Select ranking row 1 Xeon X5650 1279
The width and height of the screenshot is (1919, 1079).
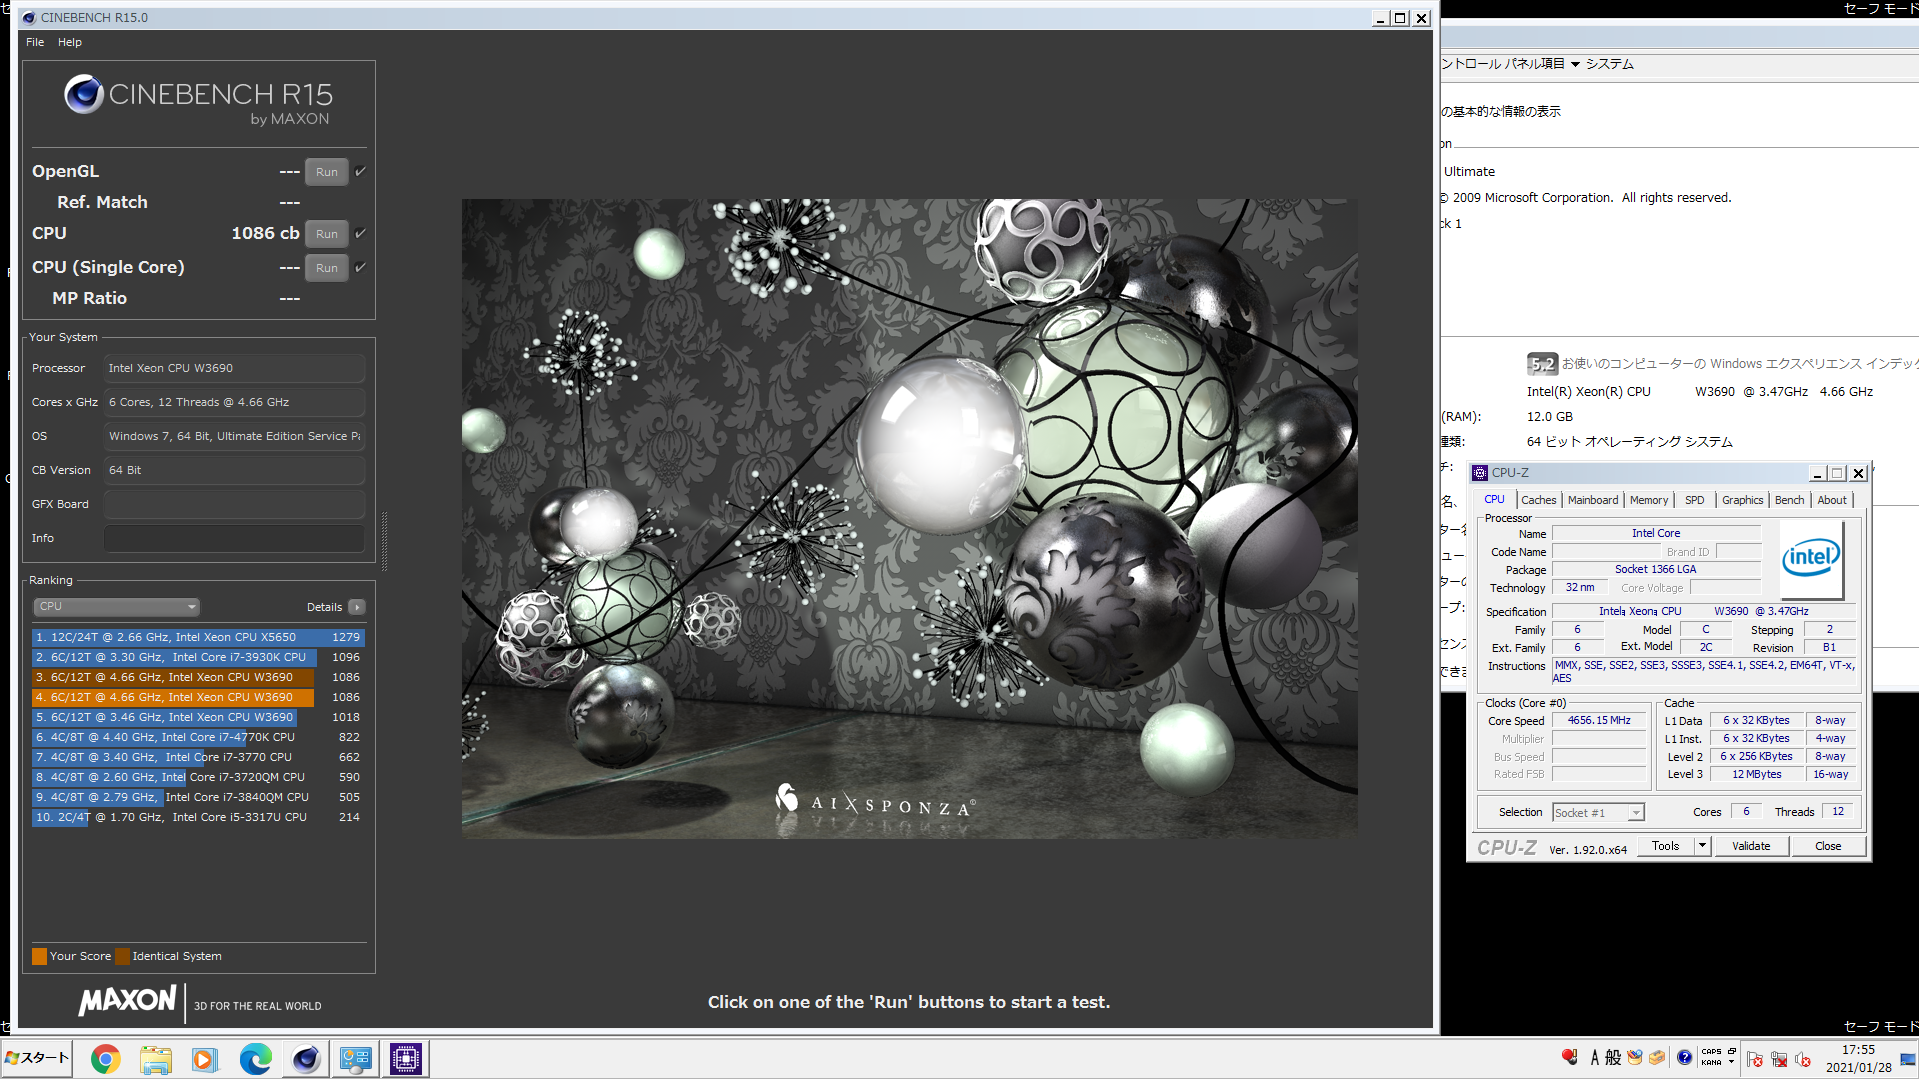198,637
